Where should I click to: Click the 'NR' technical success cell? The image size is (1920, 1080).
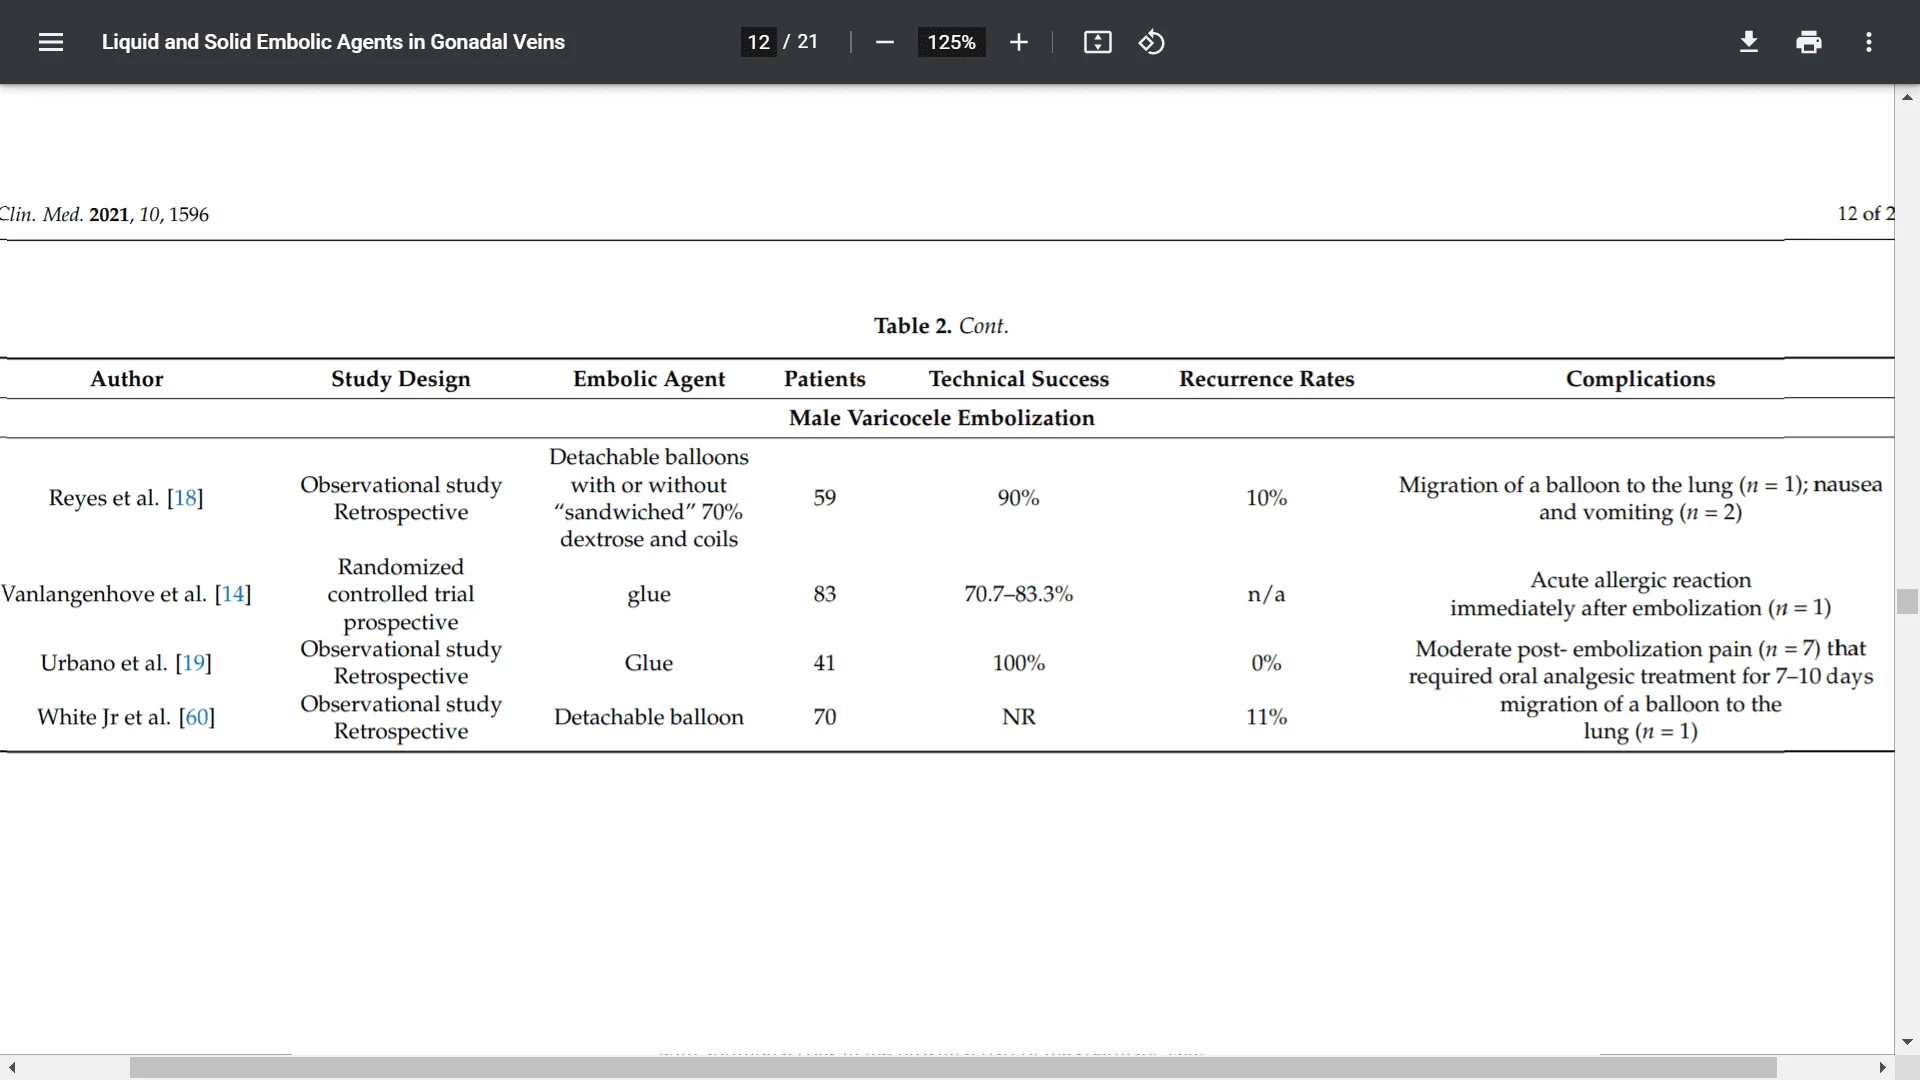1019,717
